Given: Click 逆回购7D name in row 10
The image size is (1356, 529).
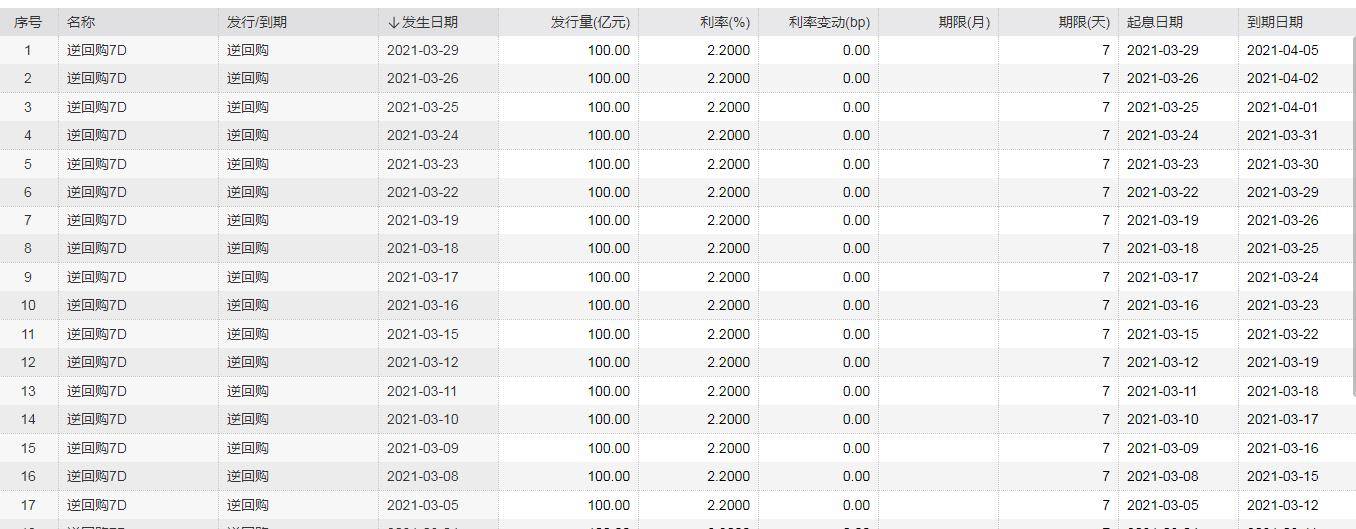Looking at the screenshot, I should [x=97, y=305].
